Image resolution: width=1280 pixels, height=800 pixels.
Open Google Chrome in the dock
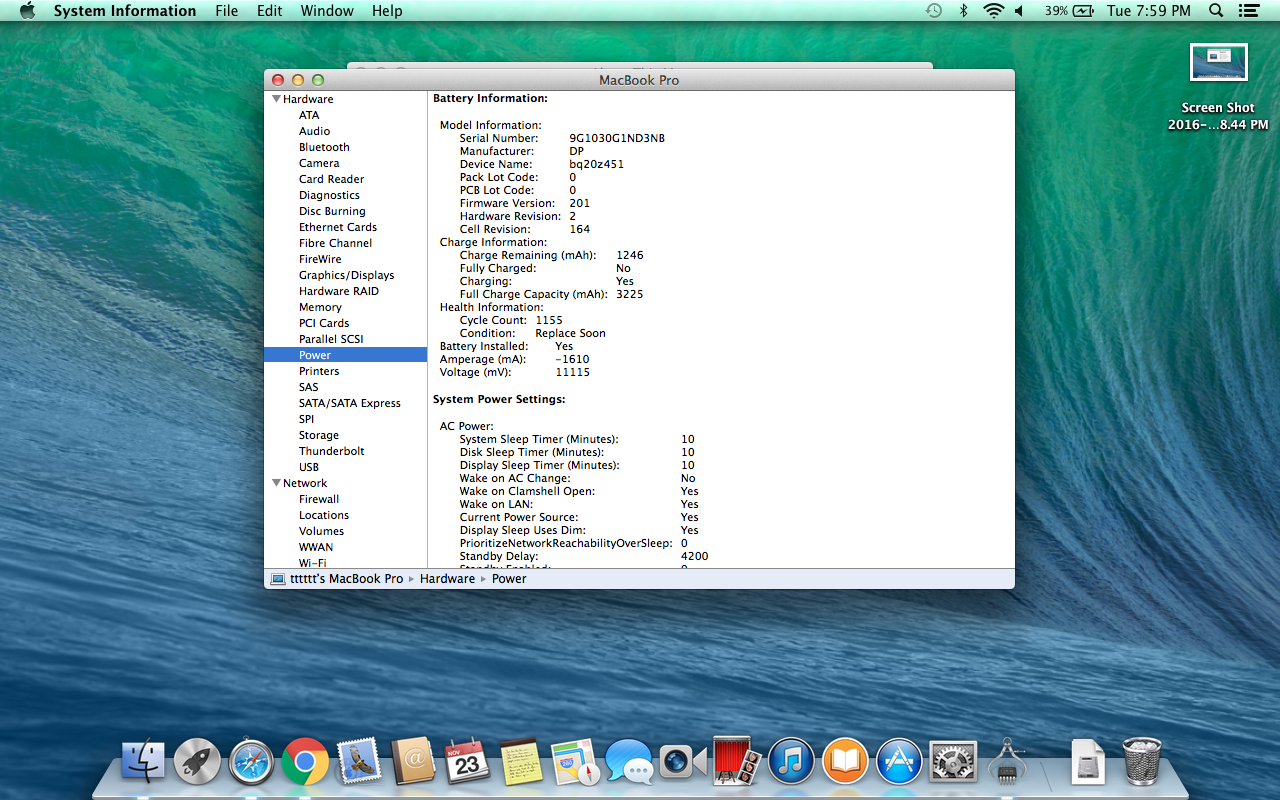[305, 762]
